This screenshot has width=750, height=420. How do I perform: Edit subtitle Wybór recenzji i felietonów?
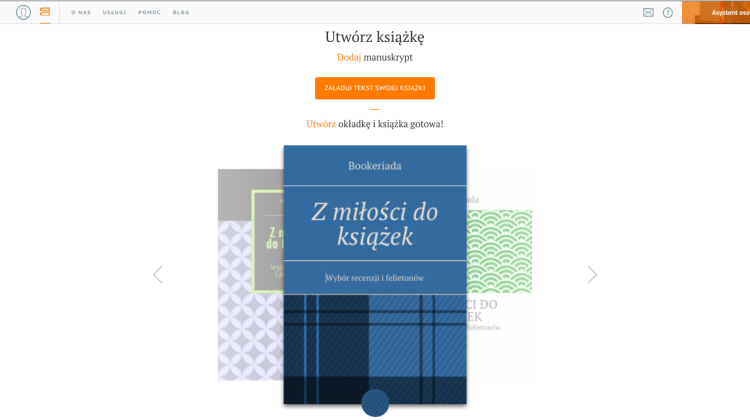(x=375, y=277)
